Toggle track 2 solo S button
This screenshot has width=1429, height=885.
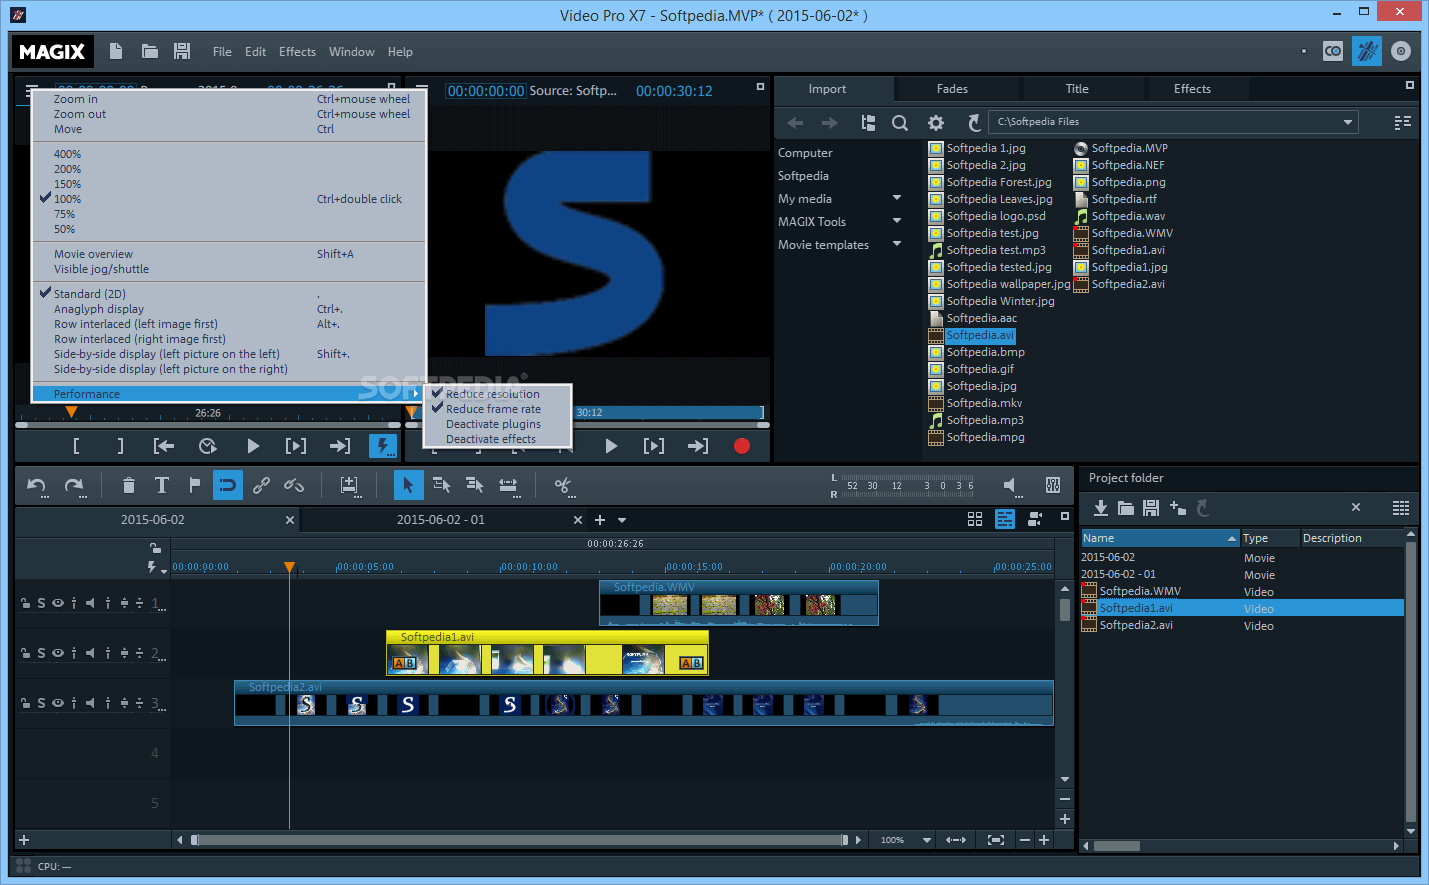41,653
